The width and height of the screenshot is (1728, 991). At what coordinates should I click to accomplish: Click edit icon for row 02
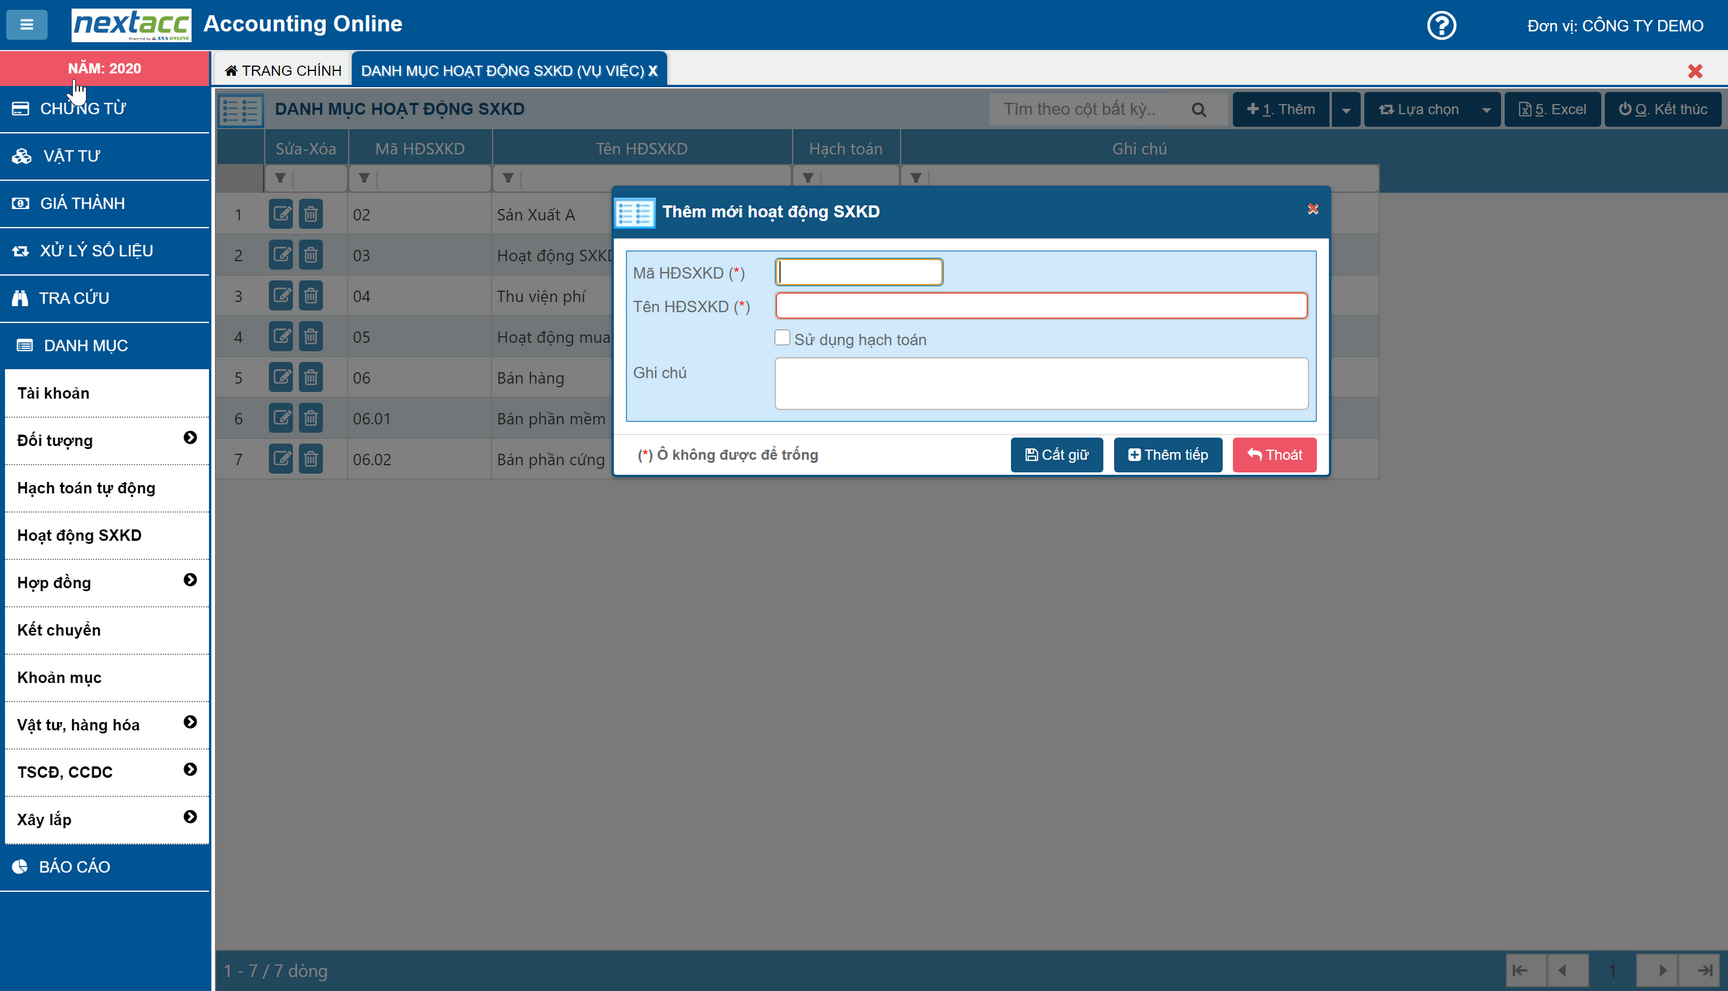(x=281, y=214)
